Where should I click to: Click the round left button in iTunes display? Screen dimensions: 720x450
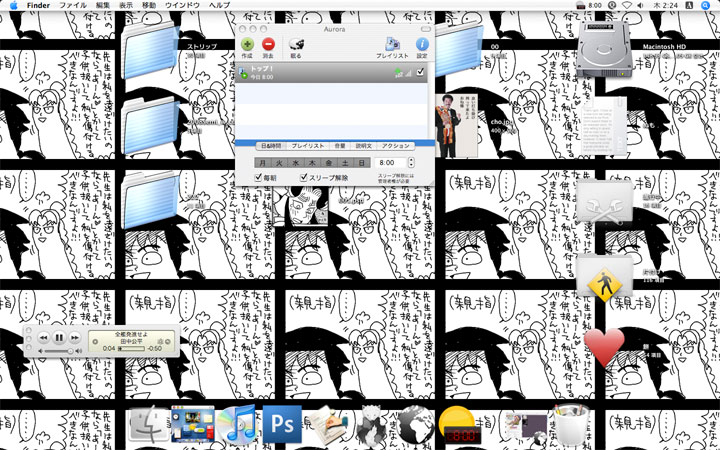95,341
